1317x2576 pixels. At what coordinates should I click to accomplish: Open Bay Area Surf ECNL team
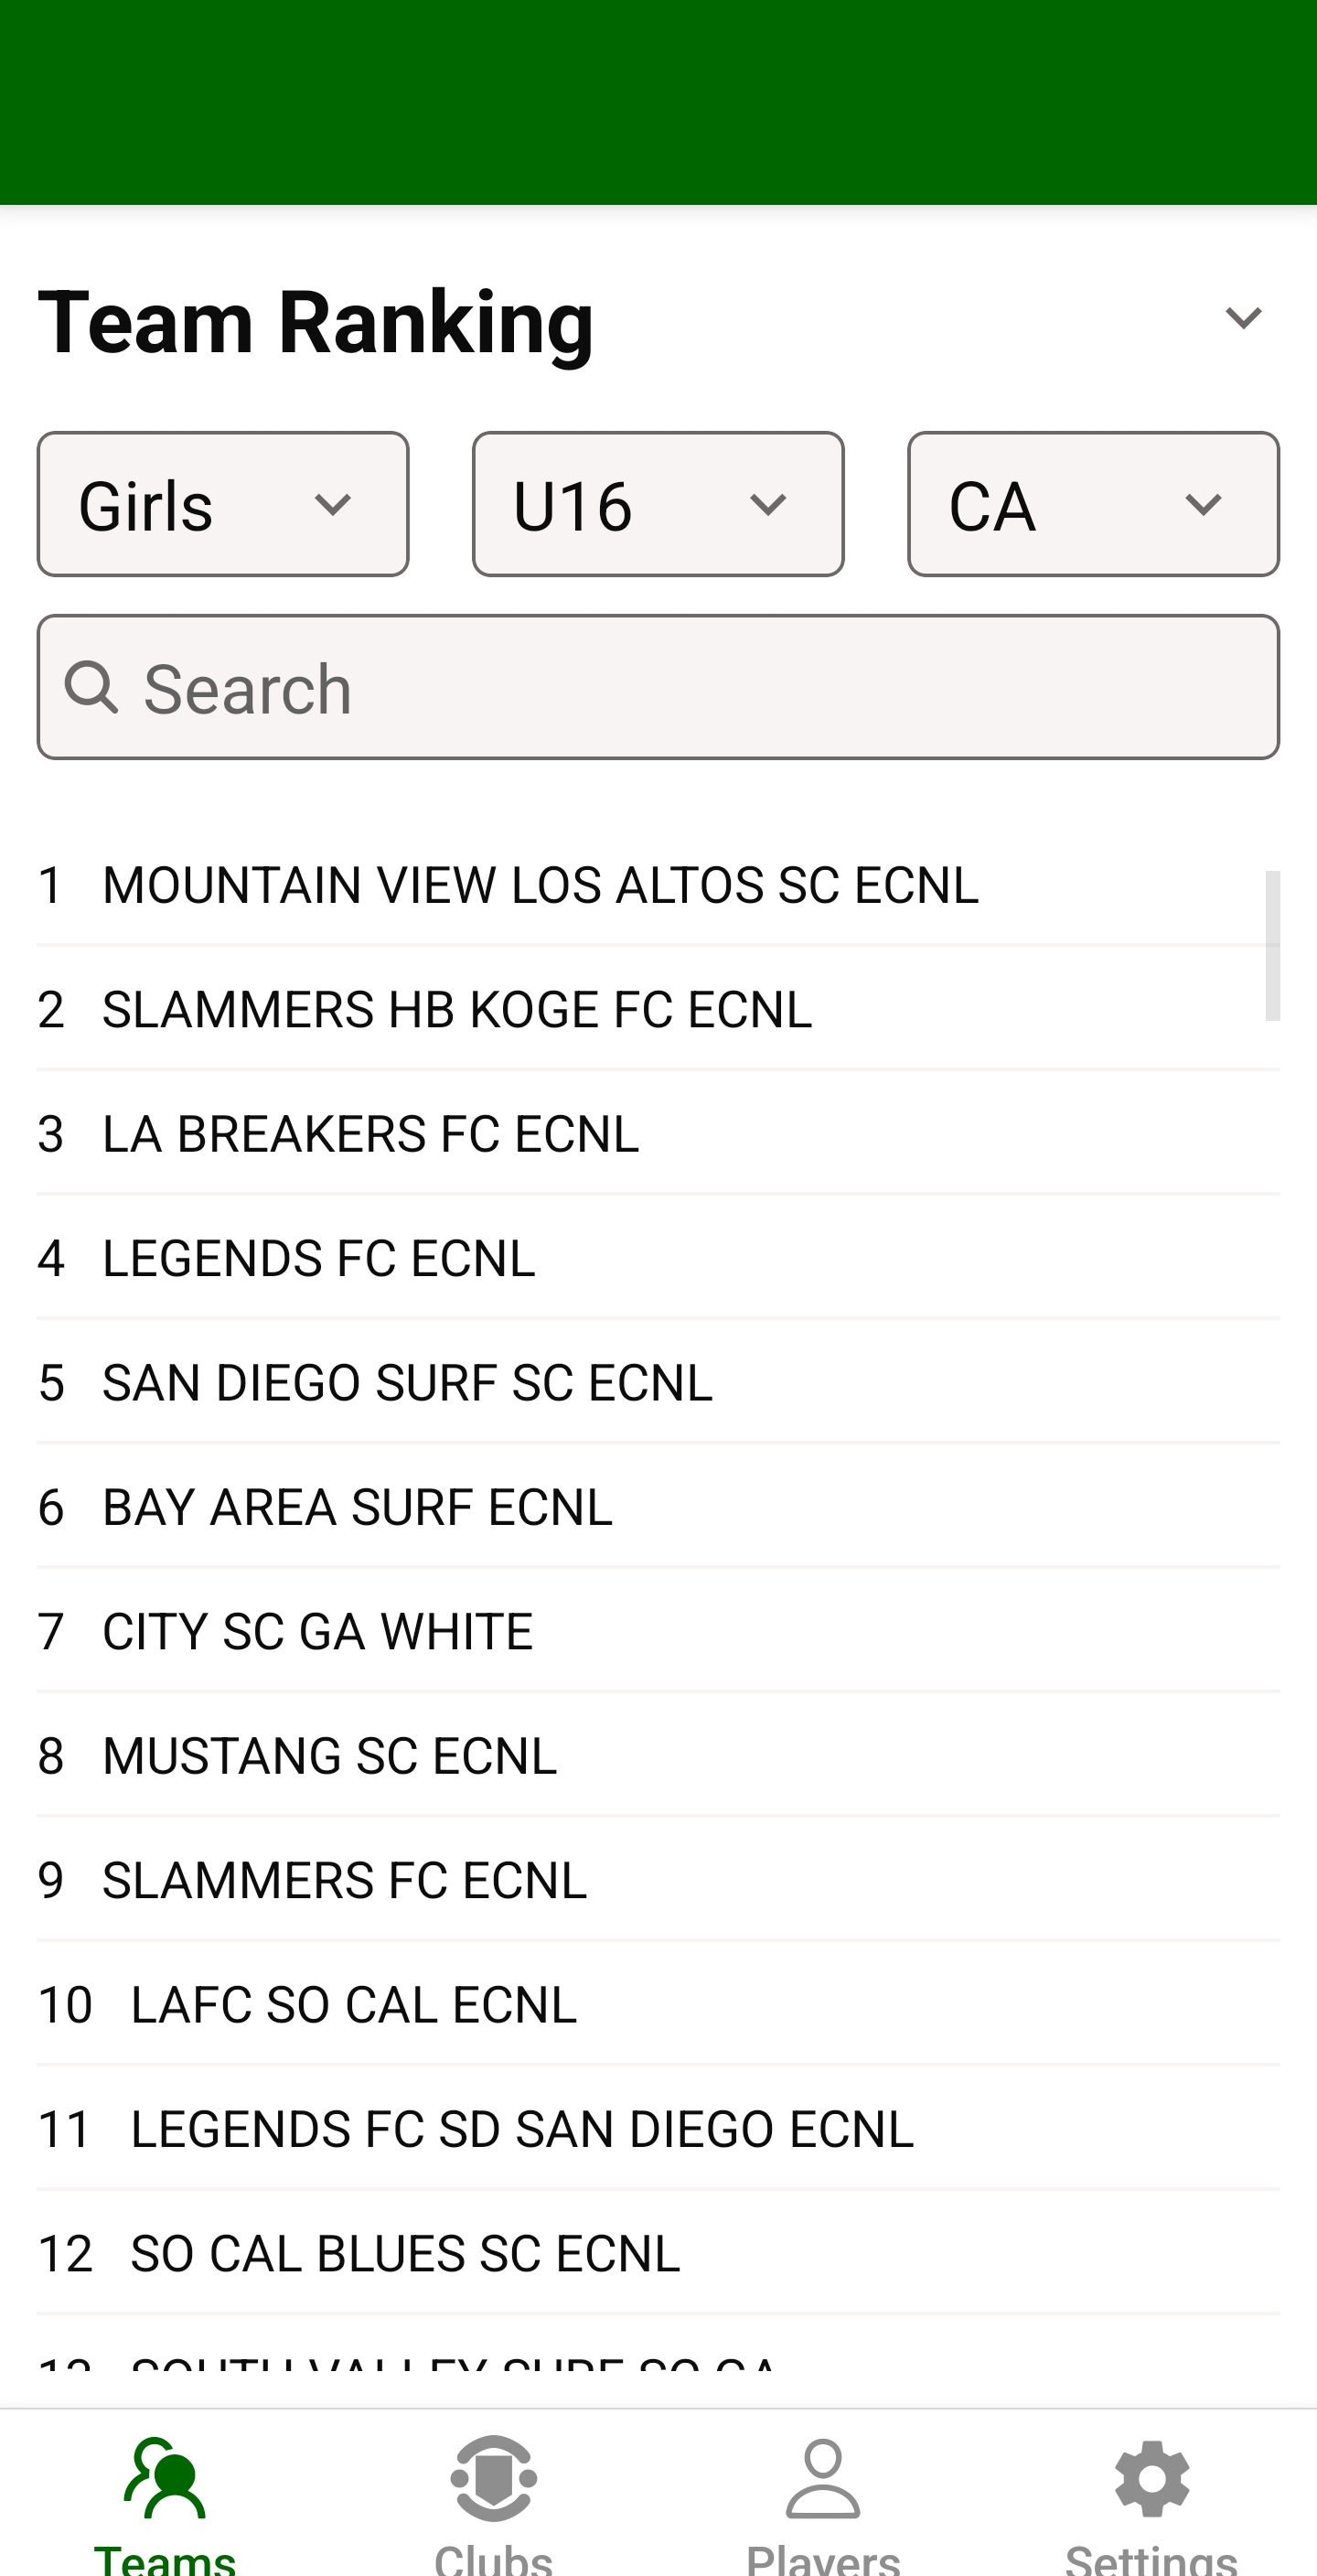357,1507
